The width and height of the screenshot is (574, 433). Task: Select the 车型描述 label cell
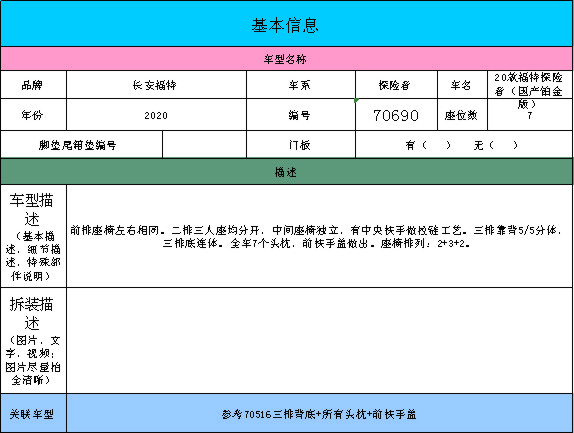click(x=33, y=236)
